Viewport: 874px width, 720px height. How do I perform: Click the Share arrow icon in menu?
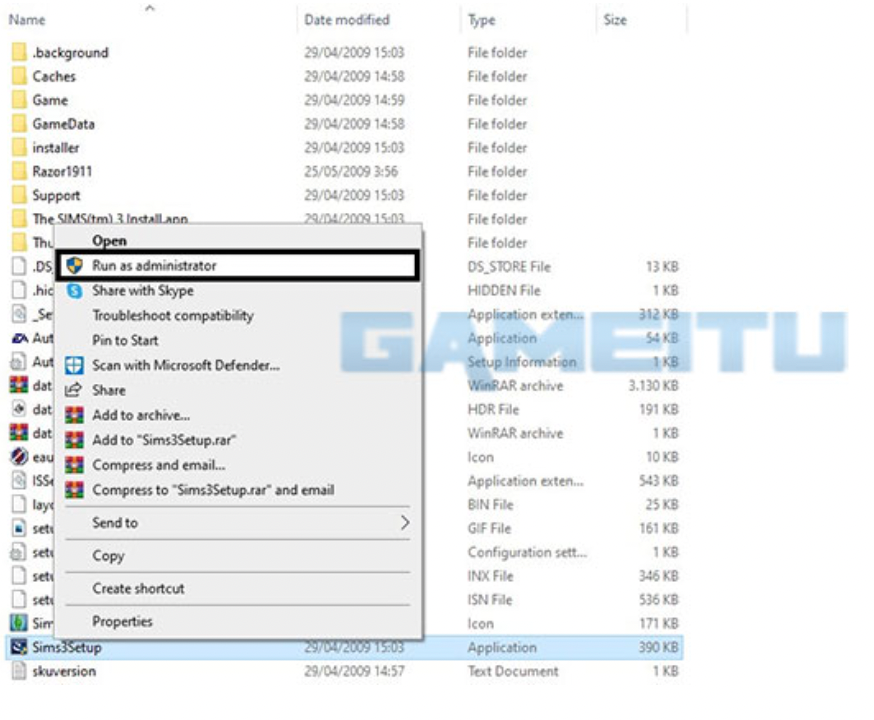pyautogui.click(x=74, y=390)
